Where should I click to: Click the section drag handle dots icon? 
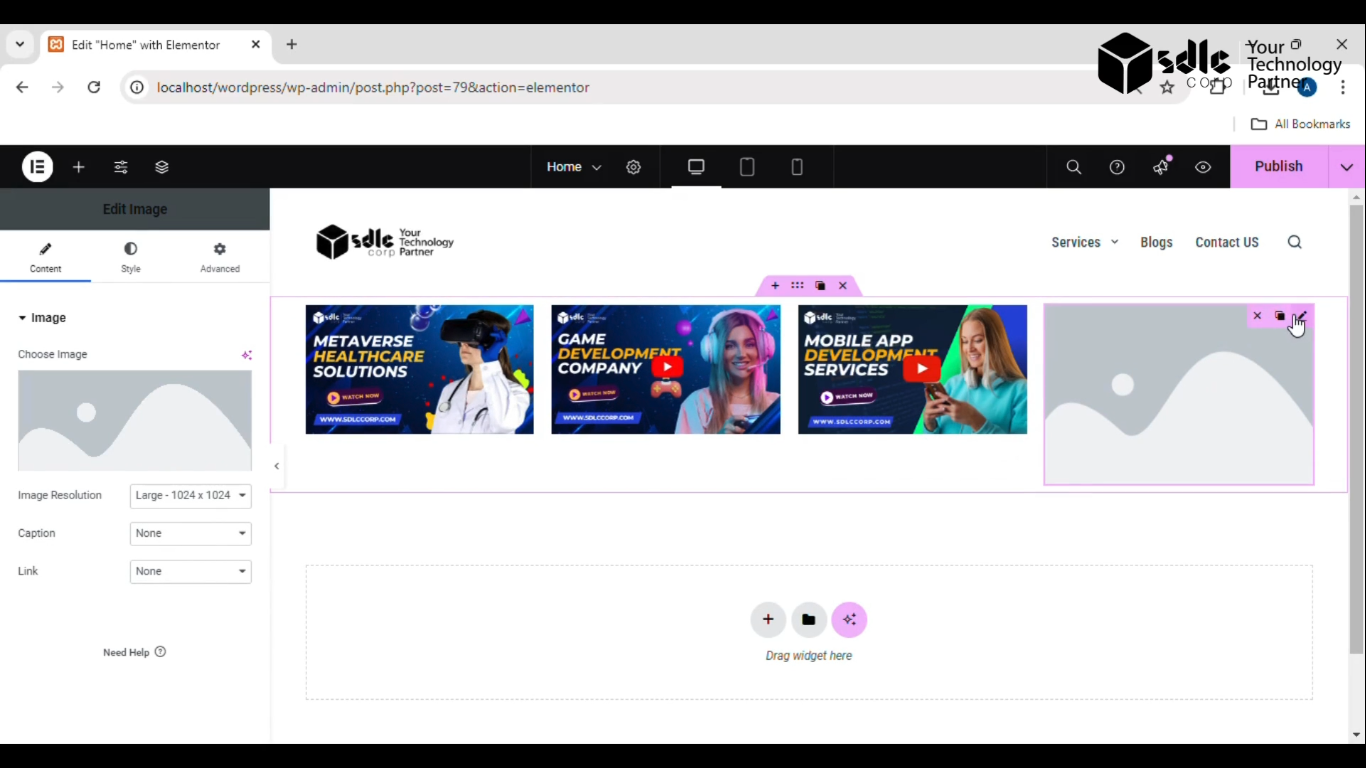(797, 286)
